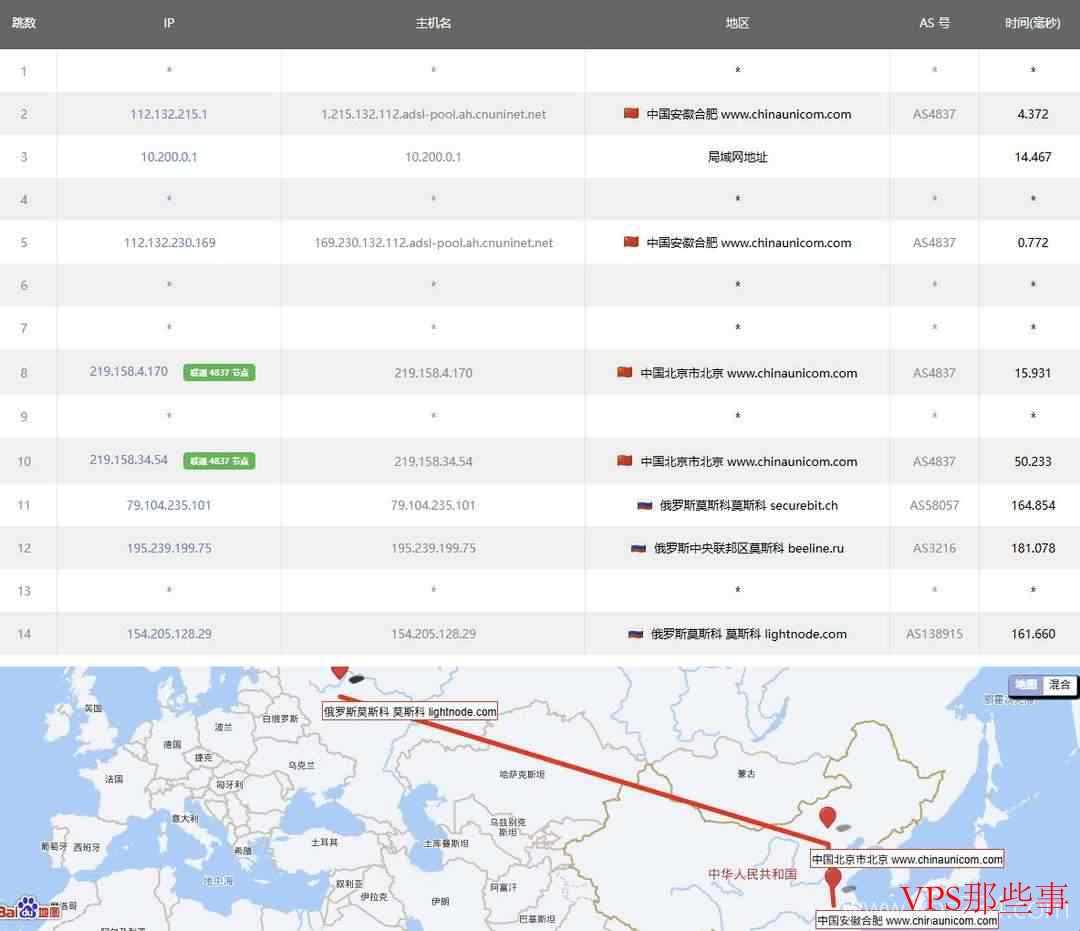
Task: Click the AS3216 cell
Action: point(934,548)
